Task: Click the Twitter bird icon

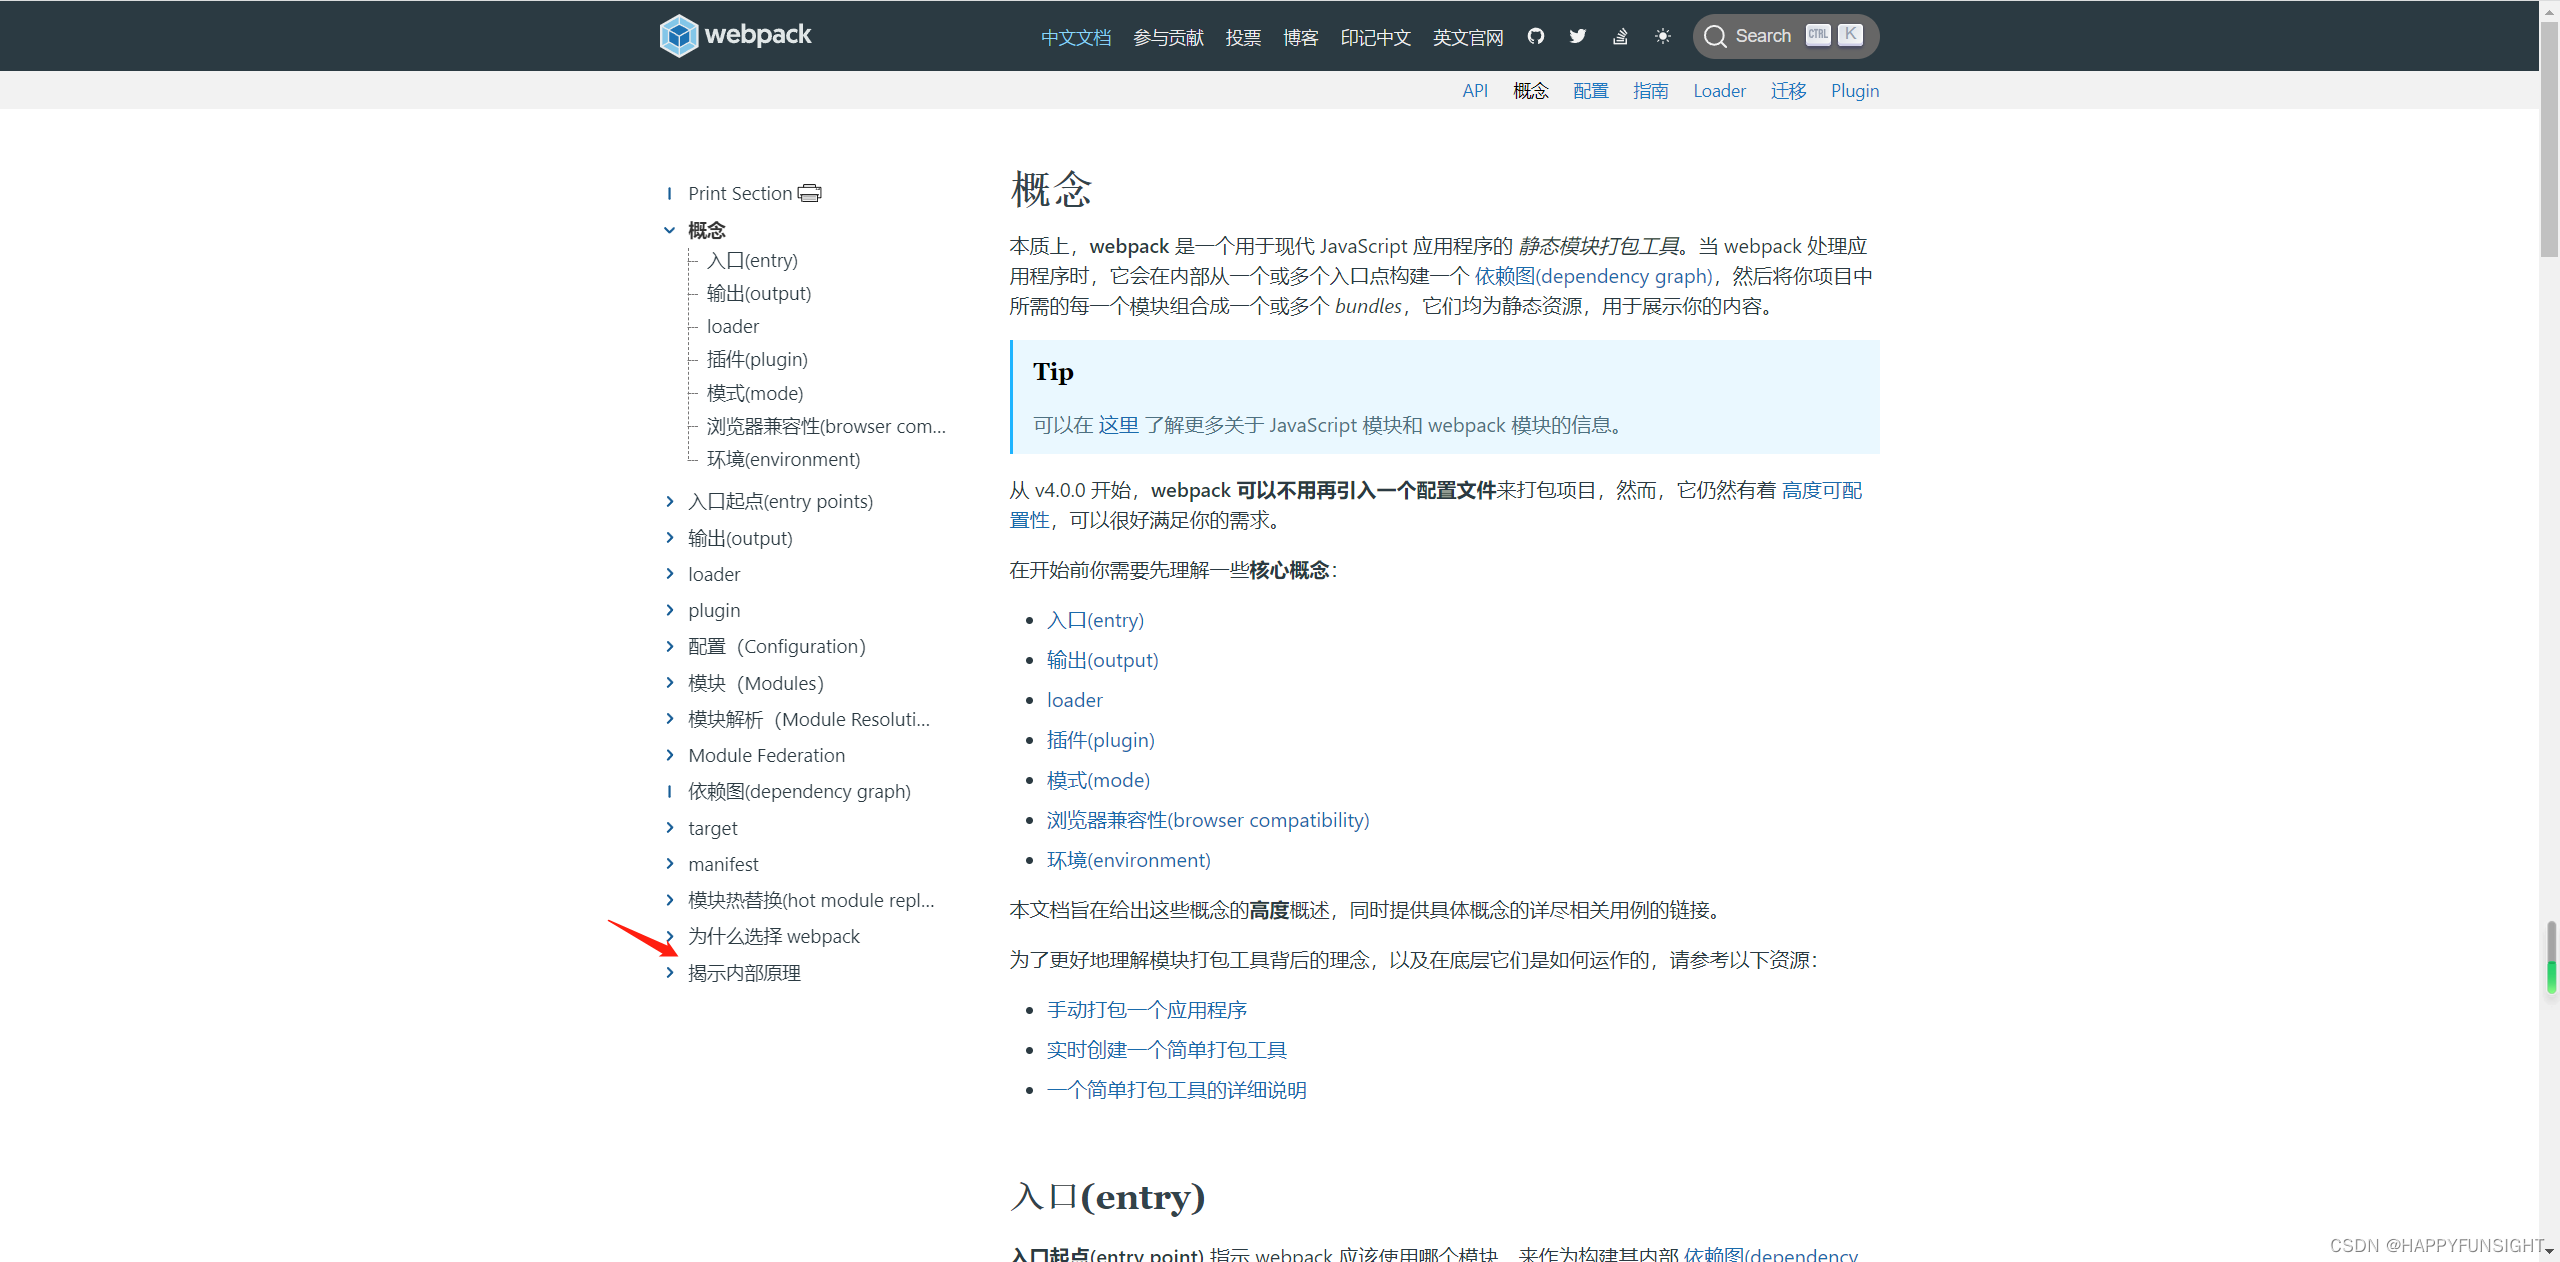Action: [x=1576, y=34]
